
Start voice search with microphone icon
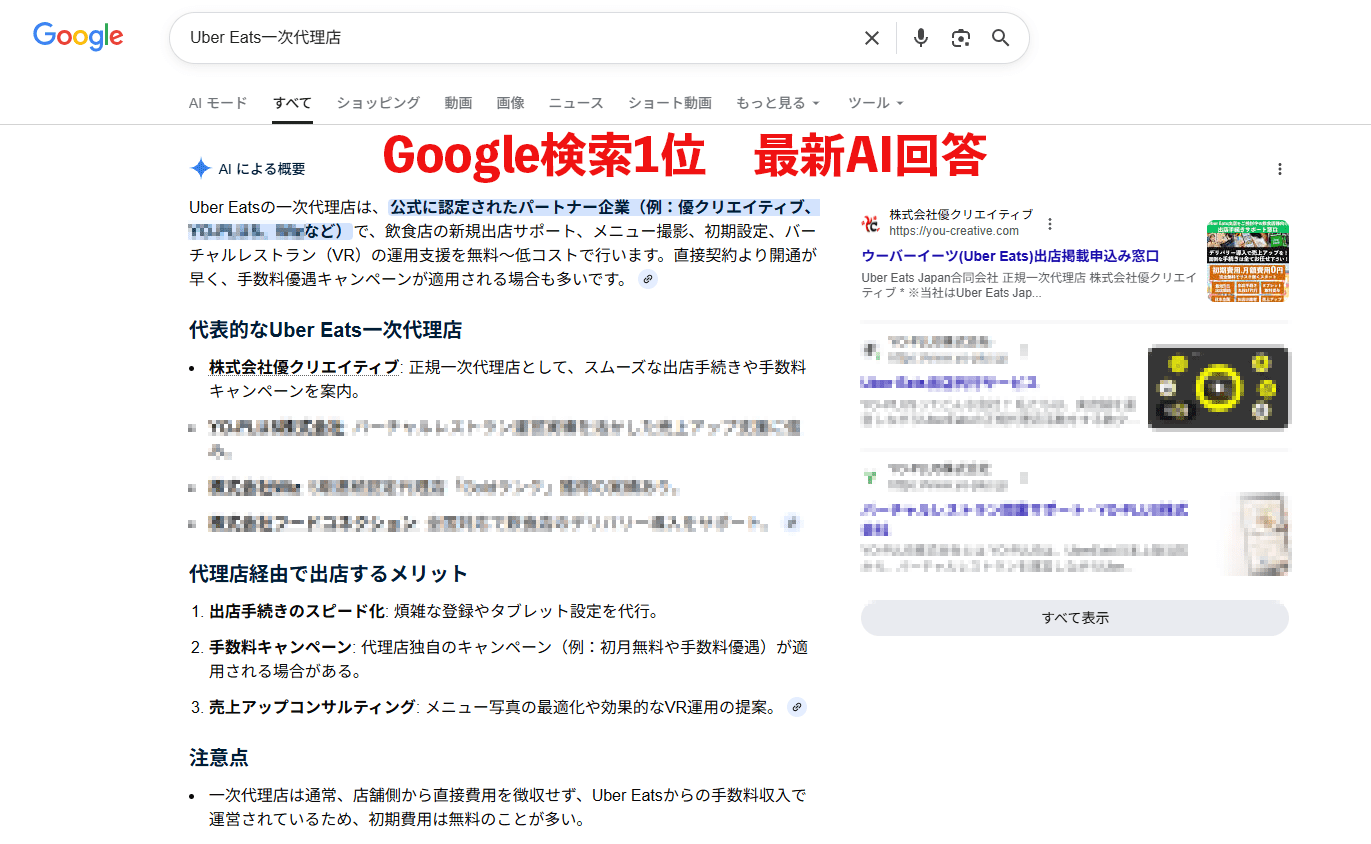pos(921,38)
